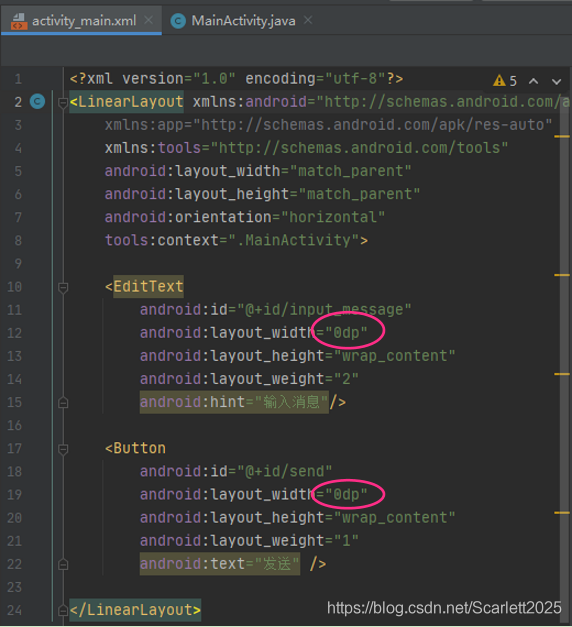Collapse the Button end fold marker on line 22

pos(63,564)
